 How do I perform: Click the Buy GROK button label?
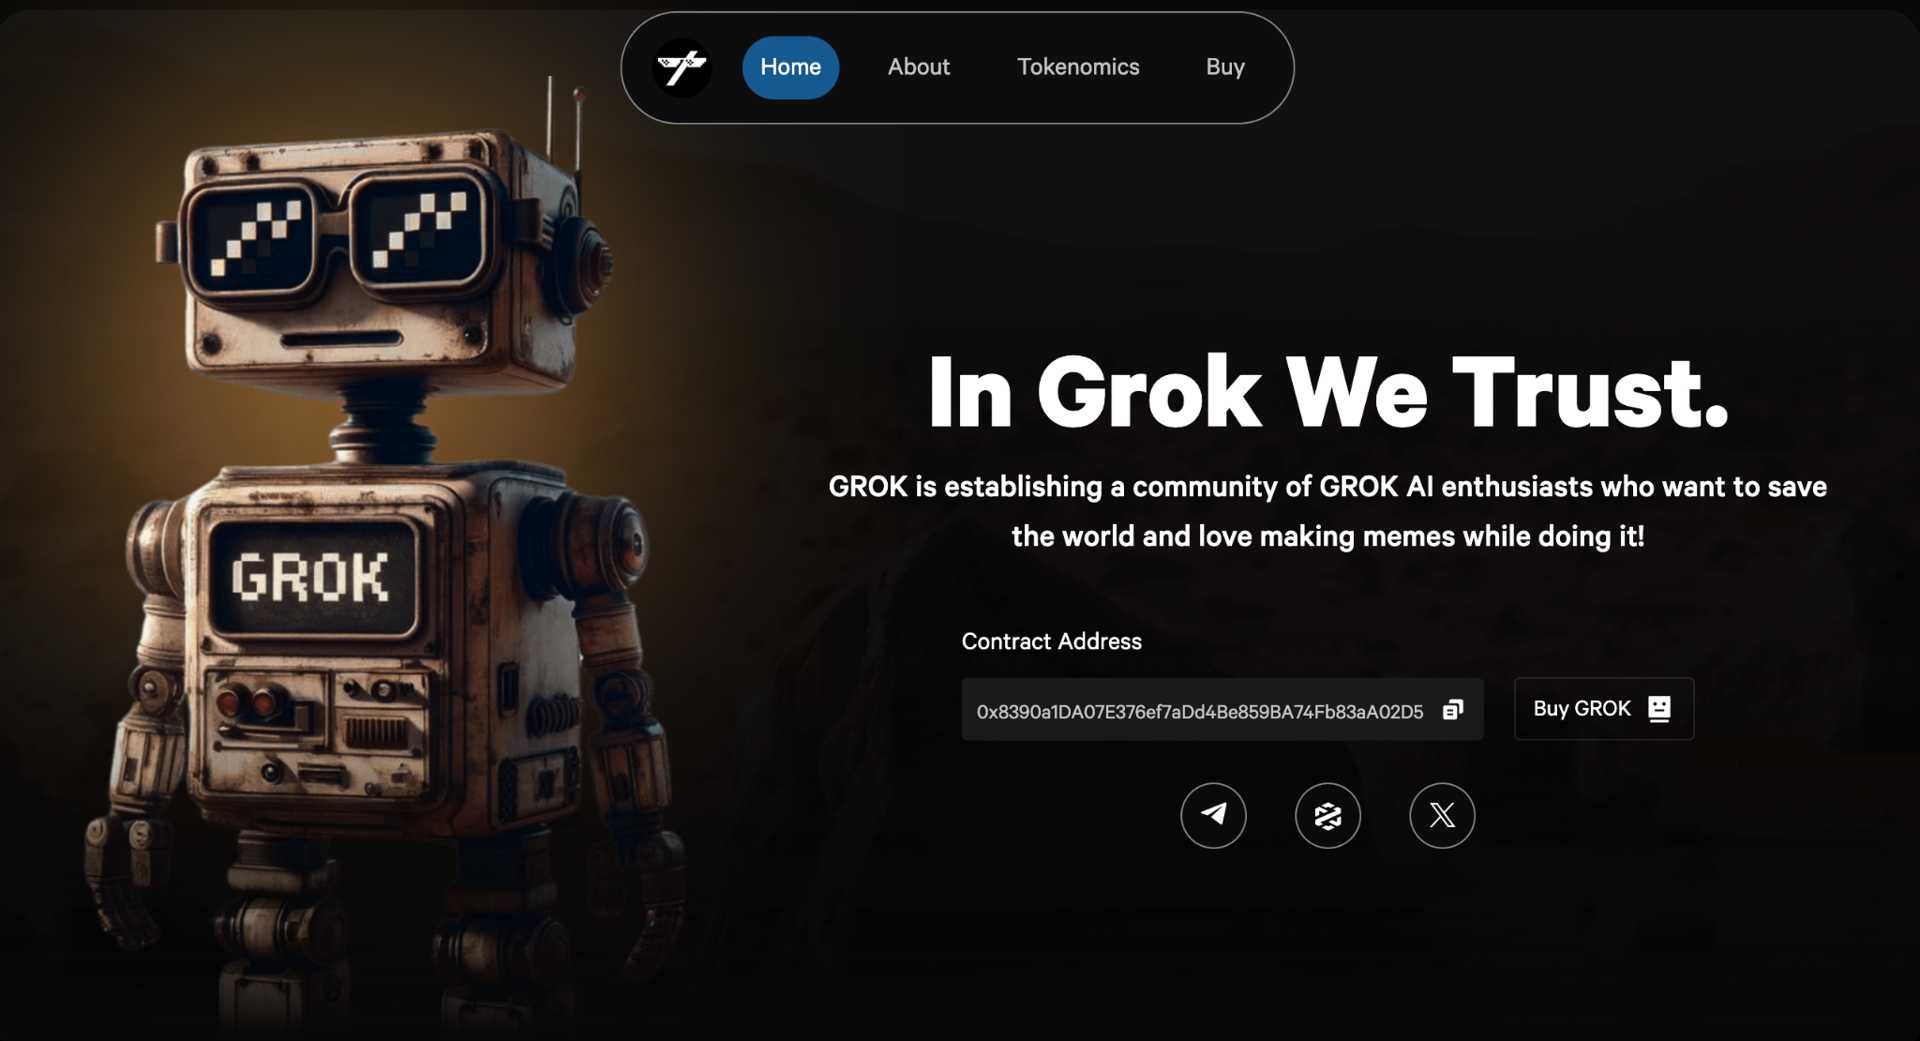click(x=1582, y=709)
